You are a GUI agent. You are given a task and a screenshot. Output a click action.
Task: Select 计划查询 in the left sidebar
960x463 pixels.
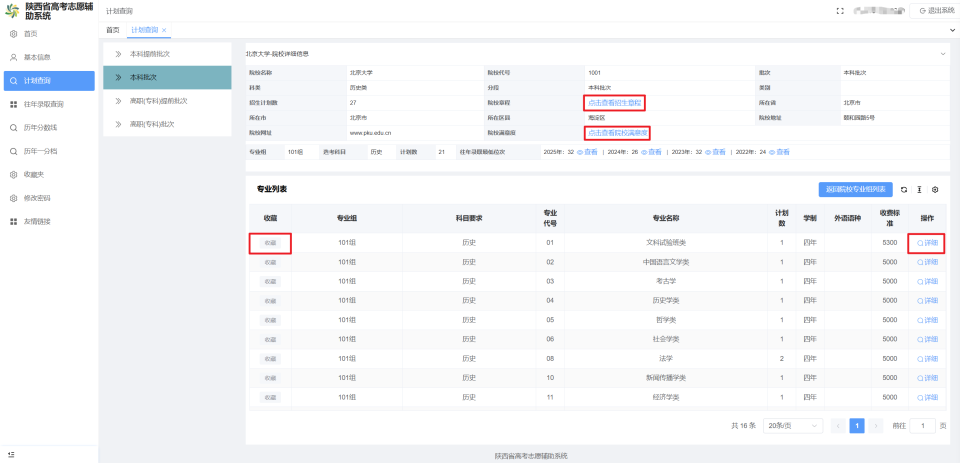click(49, 81)
